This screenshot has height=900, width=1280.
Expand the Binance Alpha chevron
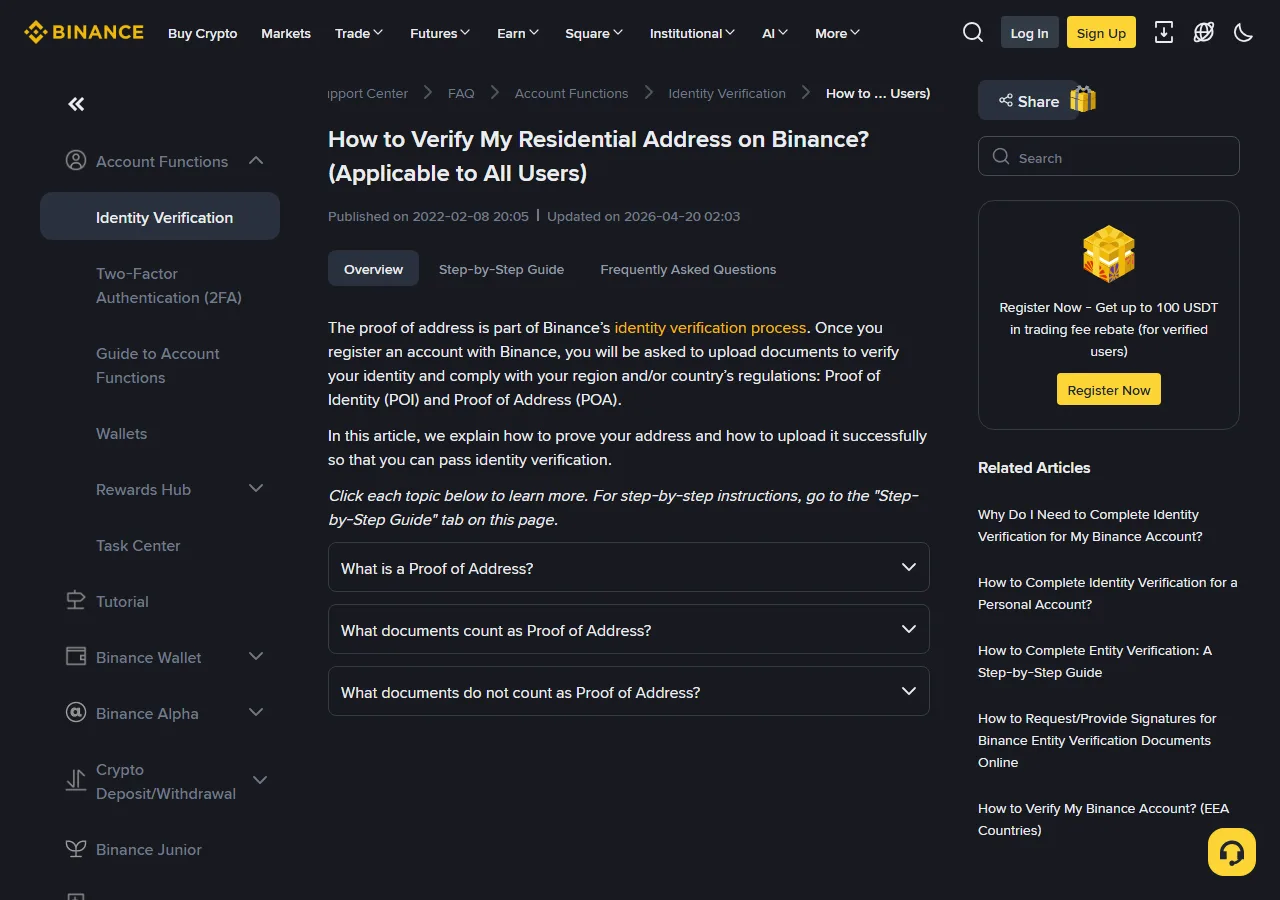click(x=256, y=712)
